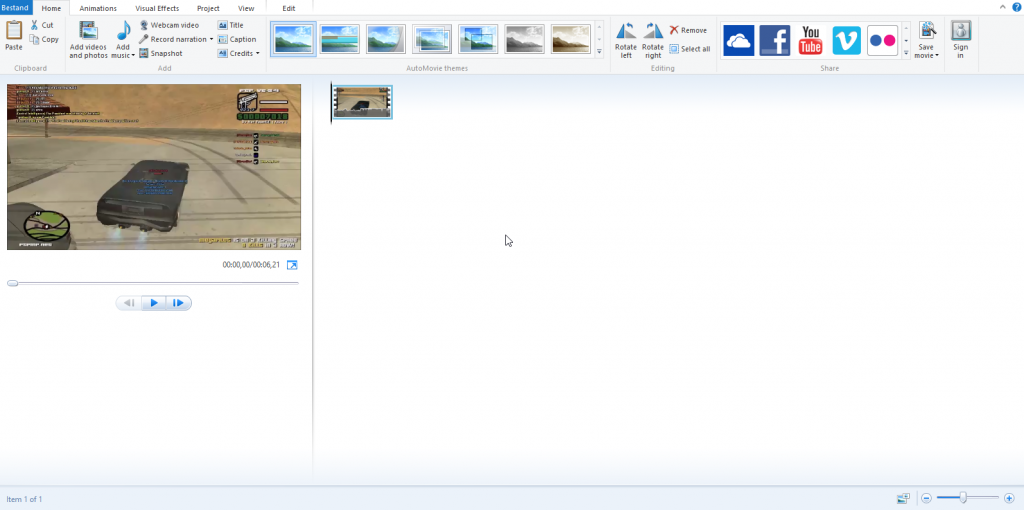The image size is (1024, 510).
Task: Select all clips
Action: [x=690, y=49]
